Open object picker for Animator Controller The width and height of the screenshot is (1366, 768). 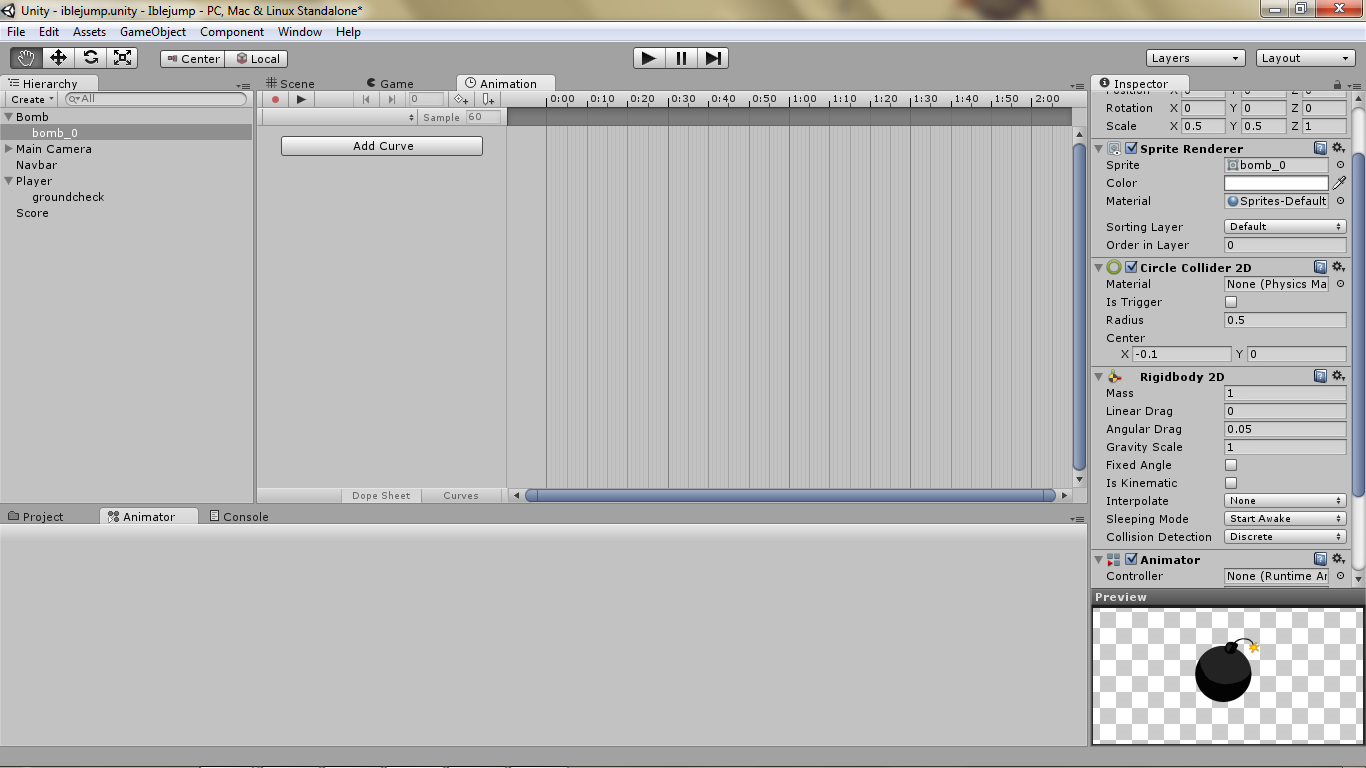[1340, 576]
